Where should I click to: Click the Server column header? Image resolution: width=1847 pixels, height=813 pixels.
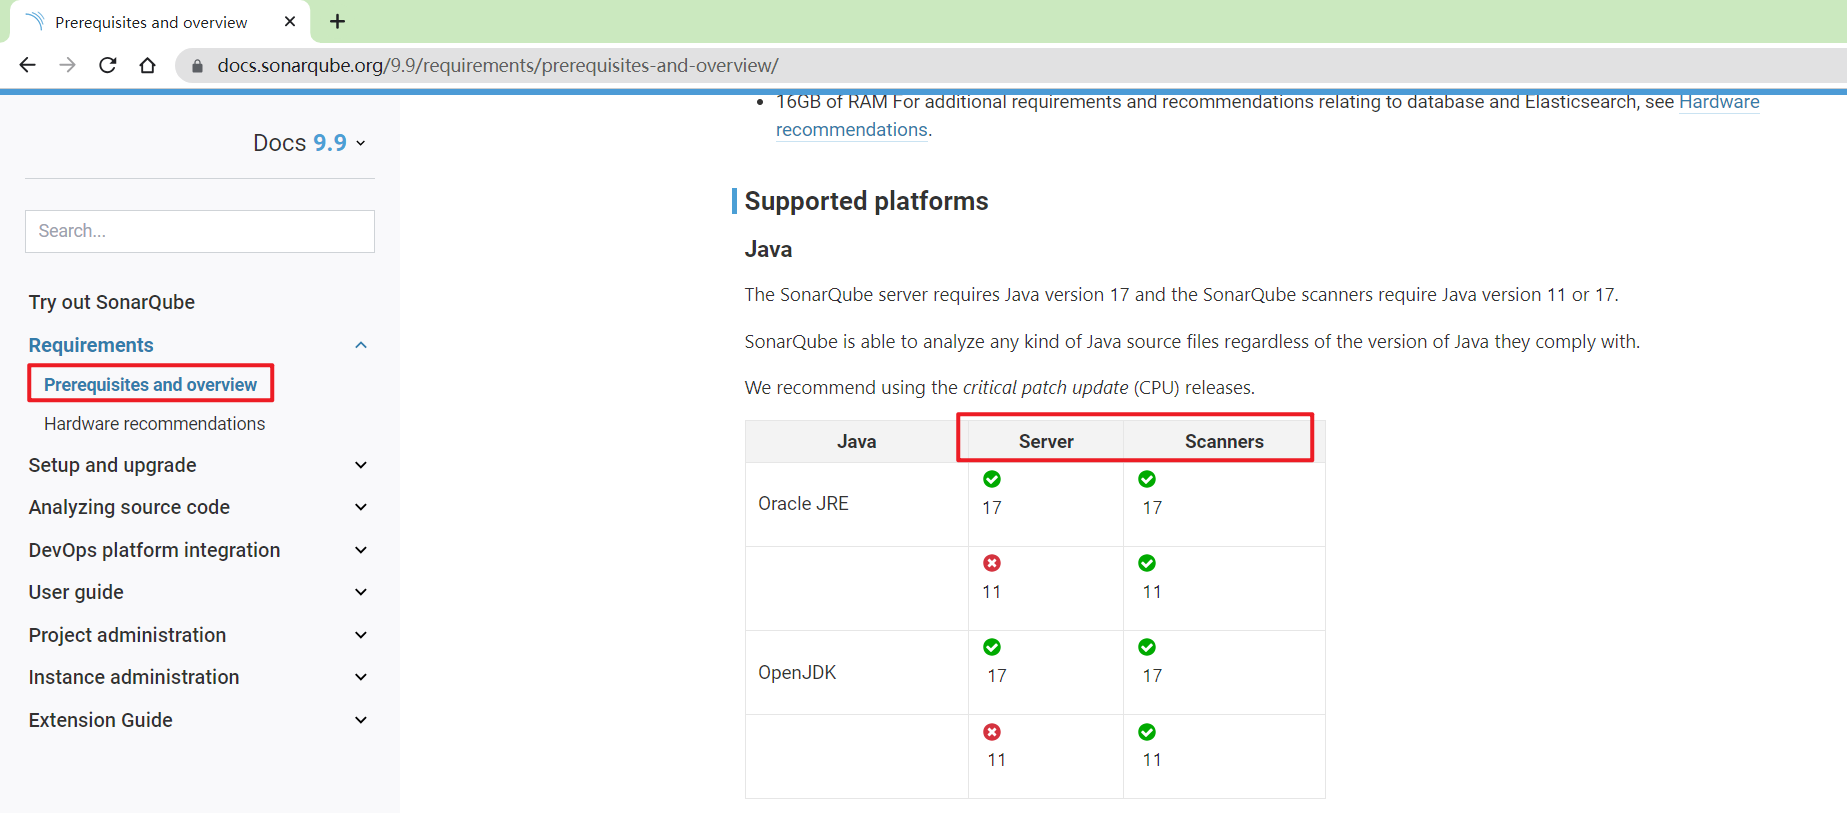click(x=1046, y=442)
